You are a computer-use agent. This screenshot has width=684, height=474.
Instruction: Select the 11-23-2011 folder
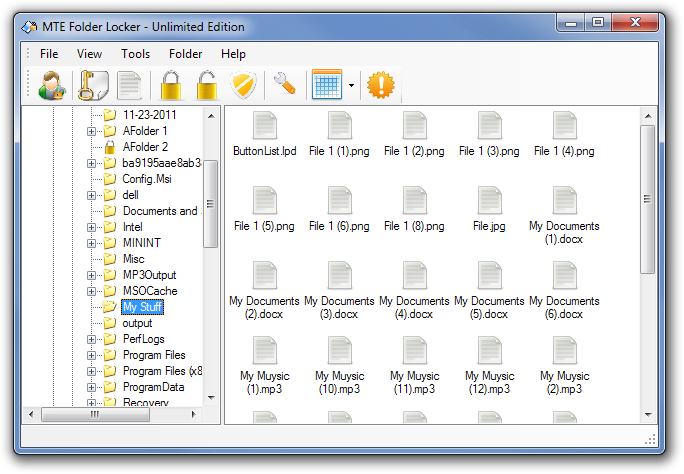(150, 115)
